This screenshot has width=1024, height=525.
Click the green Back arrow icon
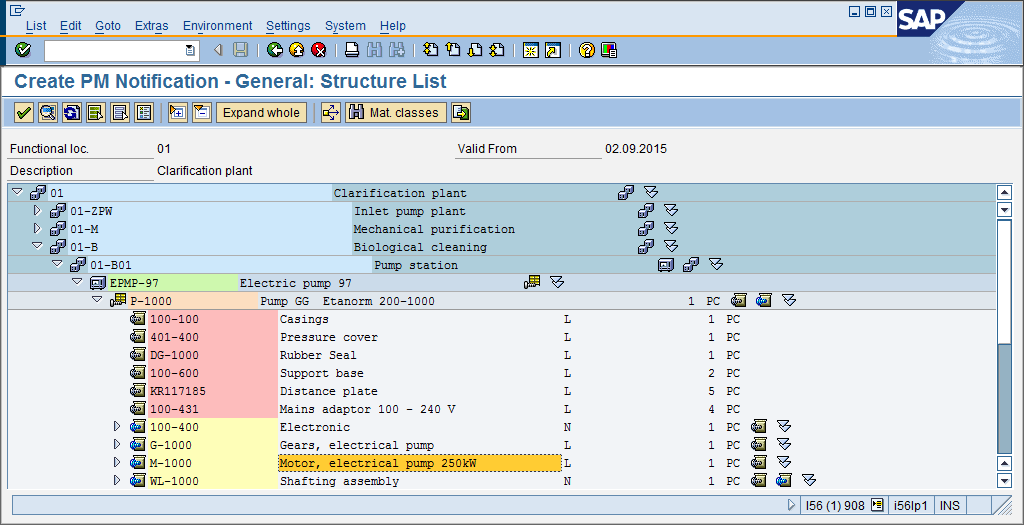pyautogui.click(x=275, y=50)
